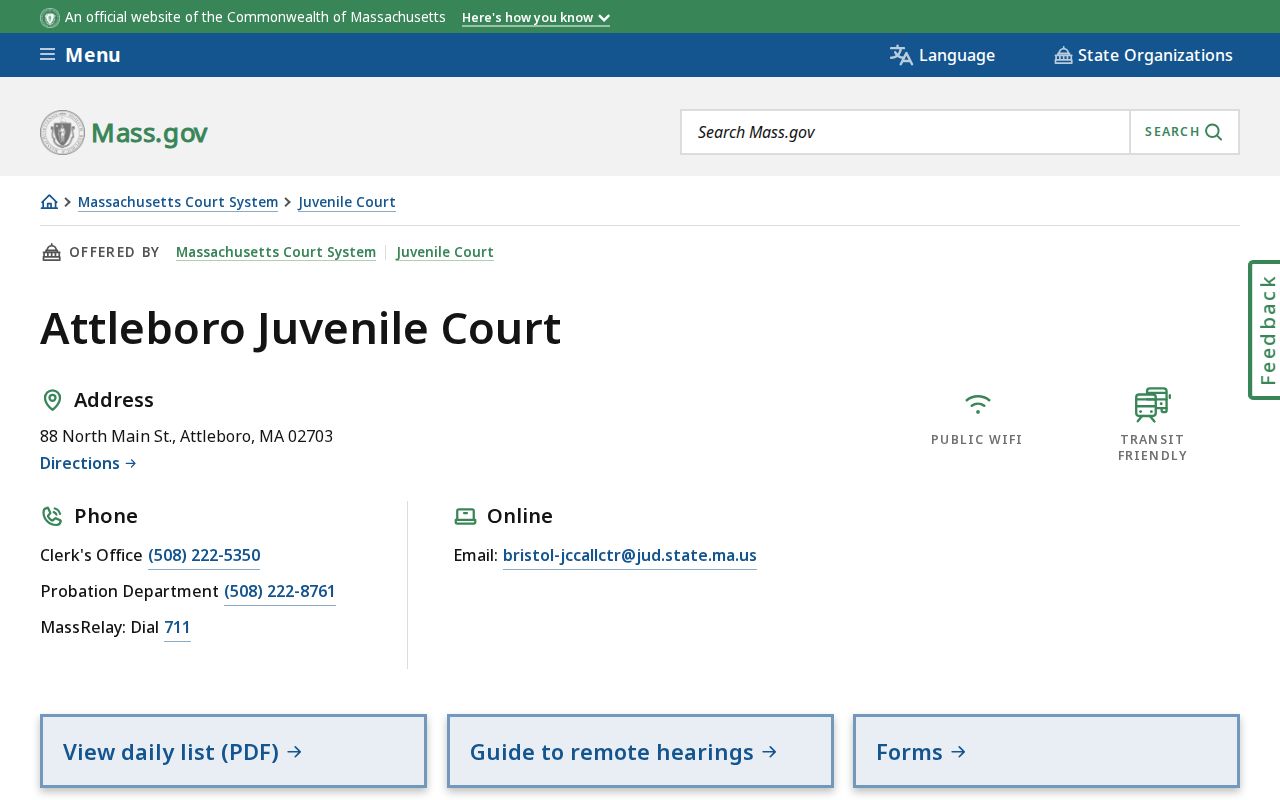
Task: Click the search magnifier icon
Action: pyautogui.click(x=1214, y=132)
